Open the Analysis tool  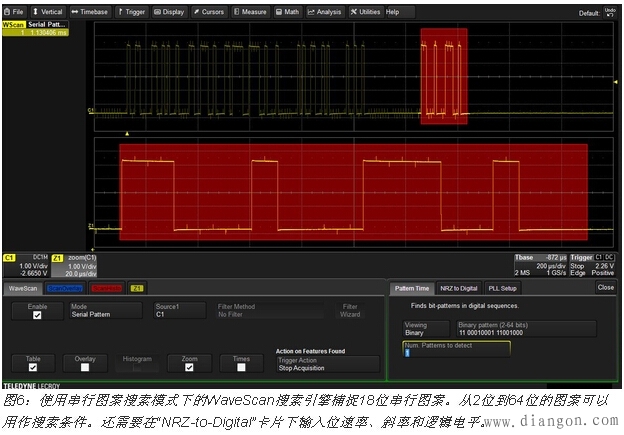coord(324,12)
